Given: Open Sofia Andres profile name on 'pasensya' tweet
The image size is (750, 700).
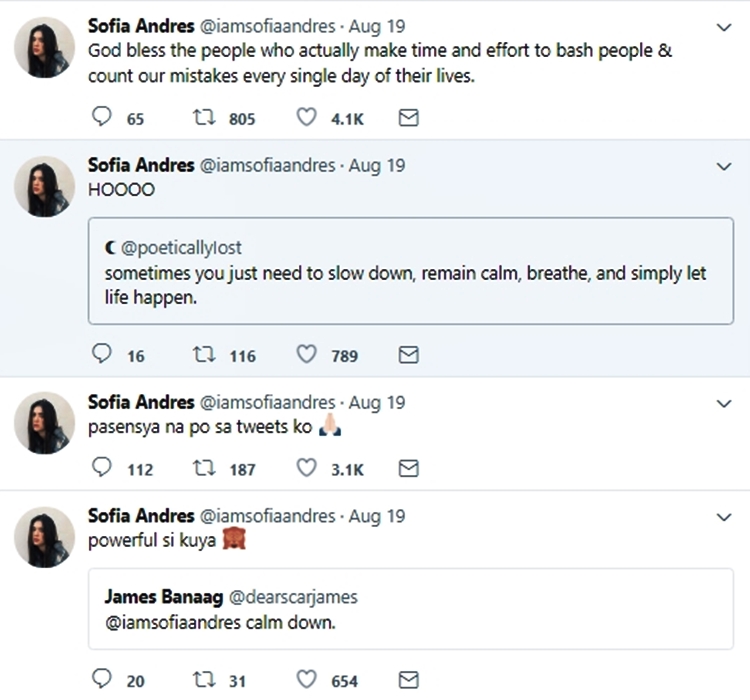Looking at the screenshot, I should pos(141,402).
